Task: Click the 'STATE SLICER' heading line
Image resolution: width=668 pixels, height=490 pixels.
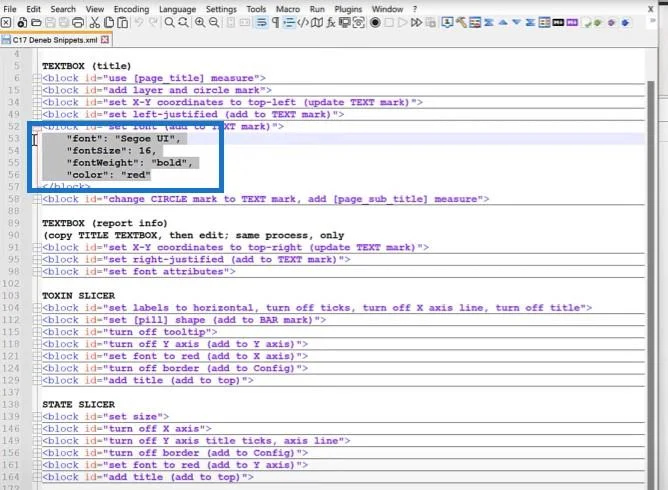Action: point(78,404)
